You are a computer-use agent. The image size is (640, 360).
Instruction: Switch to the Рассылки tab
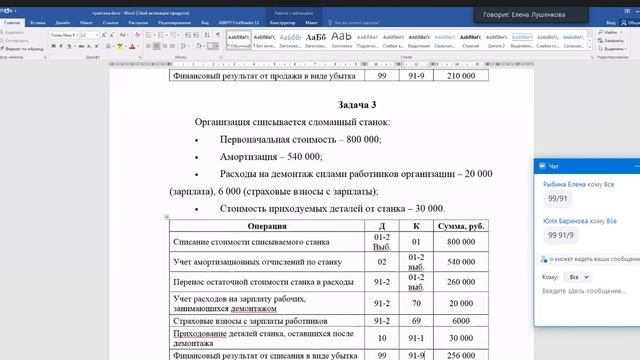(x=138, y=22)
